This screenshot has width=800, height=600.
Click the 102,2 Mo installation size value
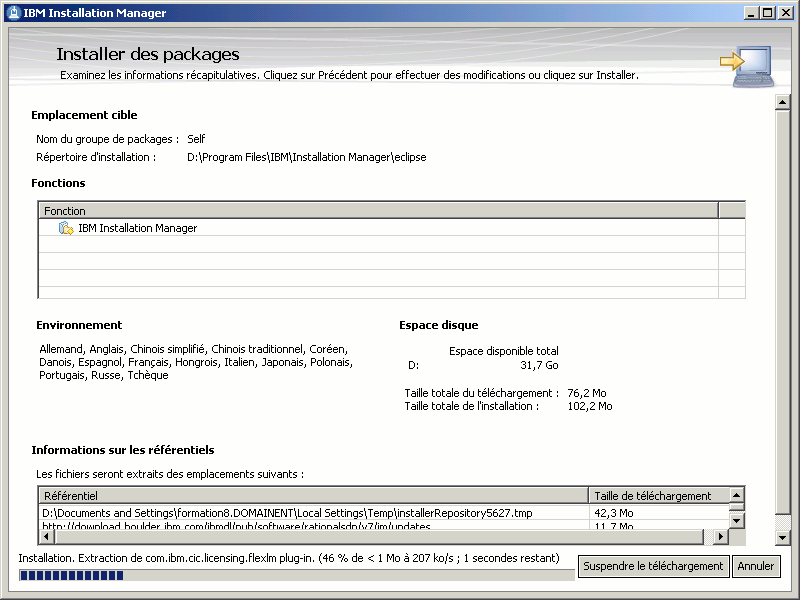pyautogui.click(x=590, y=406)
